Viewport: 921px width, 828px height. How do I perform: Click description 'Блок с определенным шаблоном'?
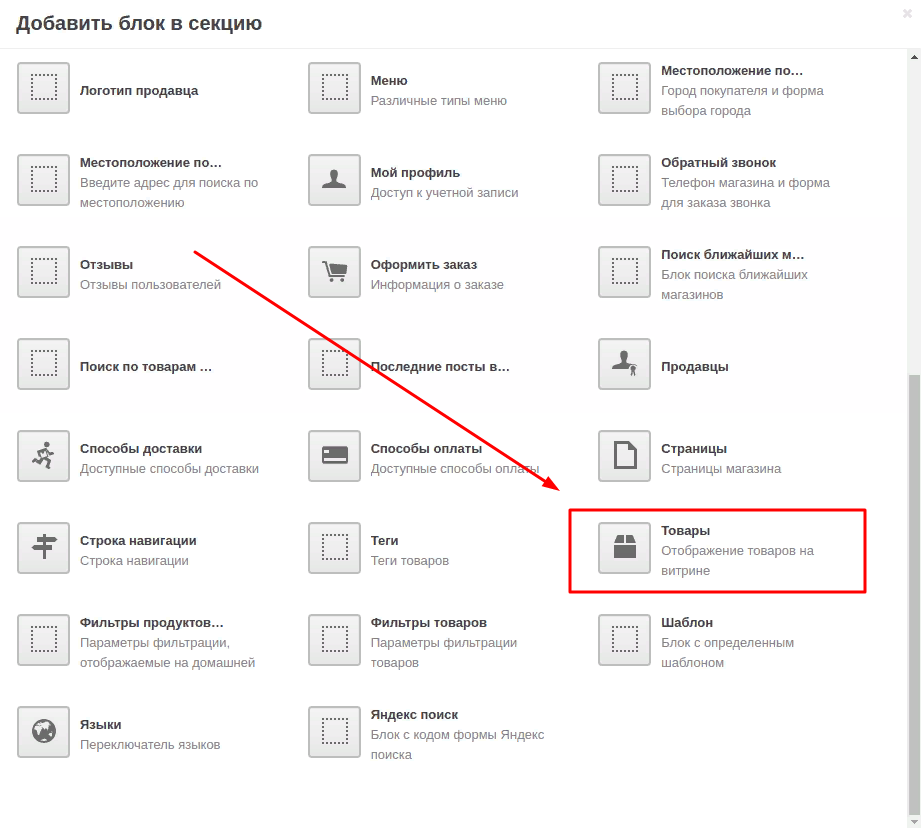[x=728, y=652]
